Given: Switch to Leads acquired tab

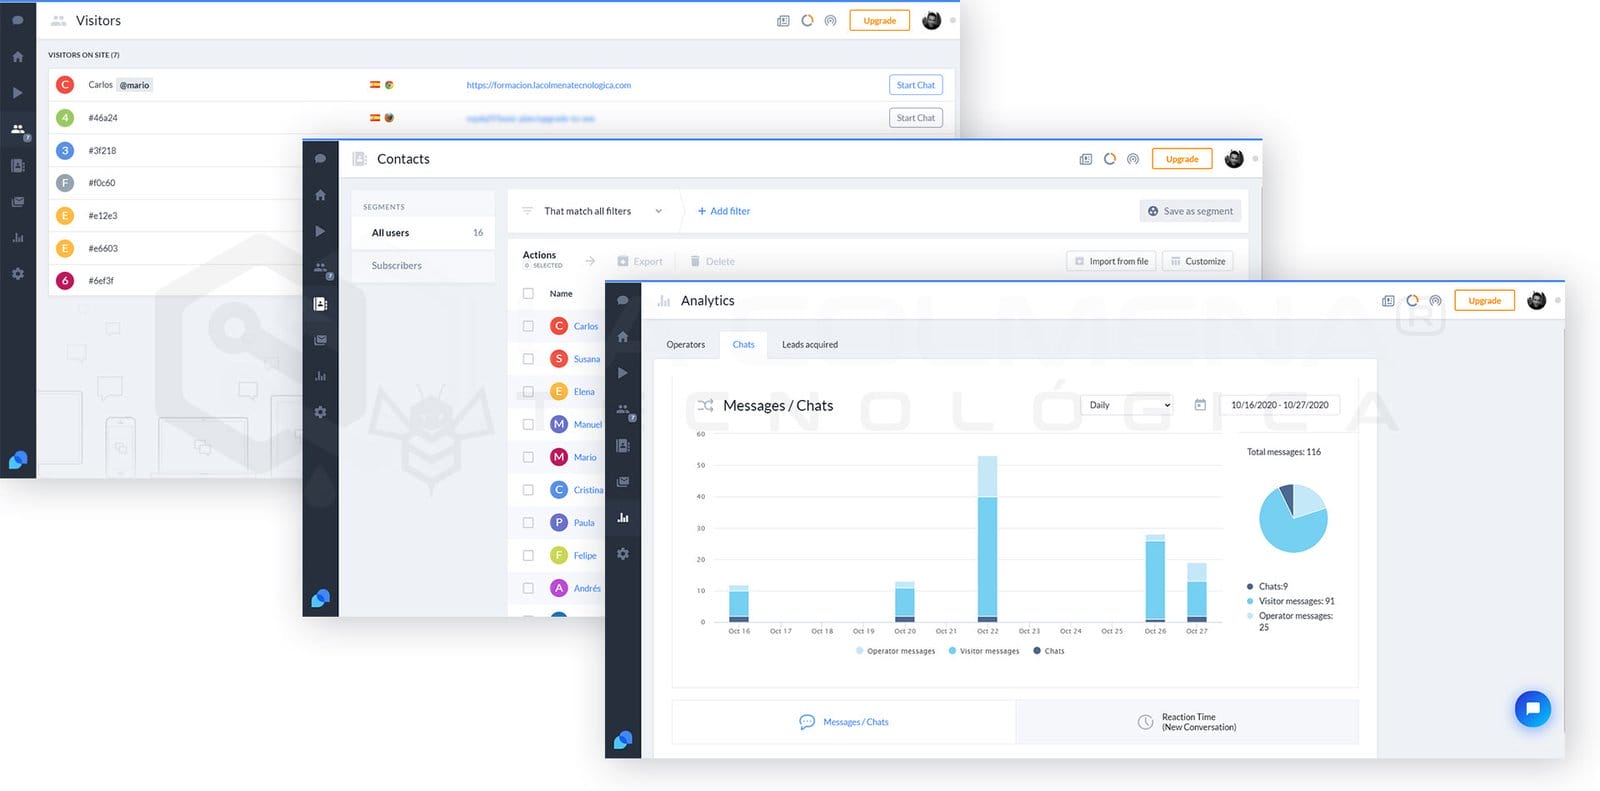Looking at the screenshot, I should (x=810, y=345).
